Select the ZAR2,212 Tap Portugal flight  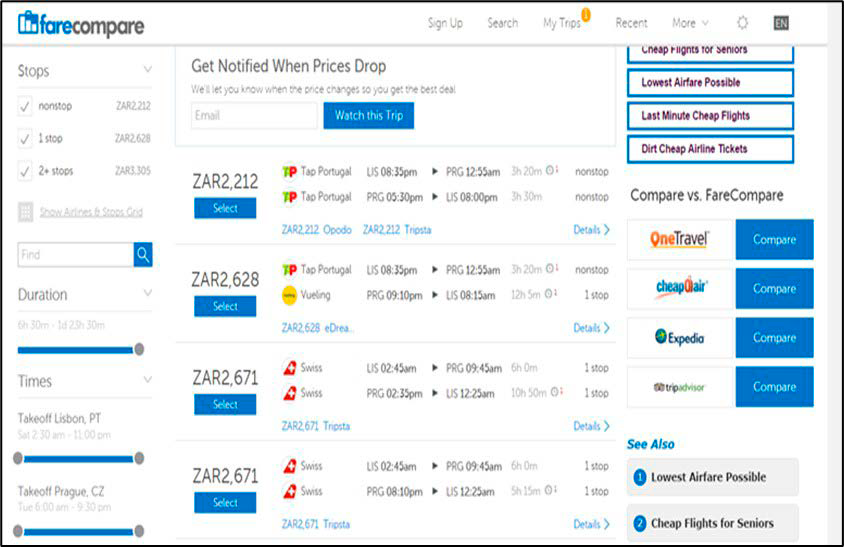(225, 208)
